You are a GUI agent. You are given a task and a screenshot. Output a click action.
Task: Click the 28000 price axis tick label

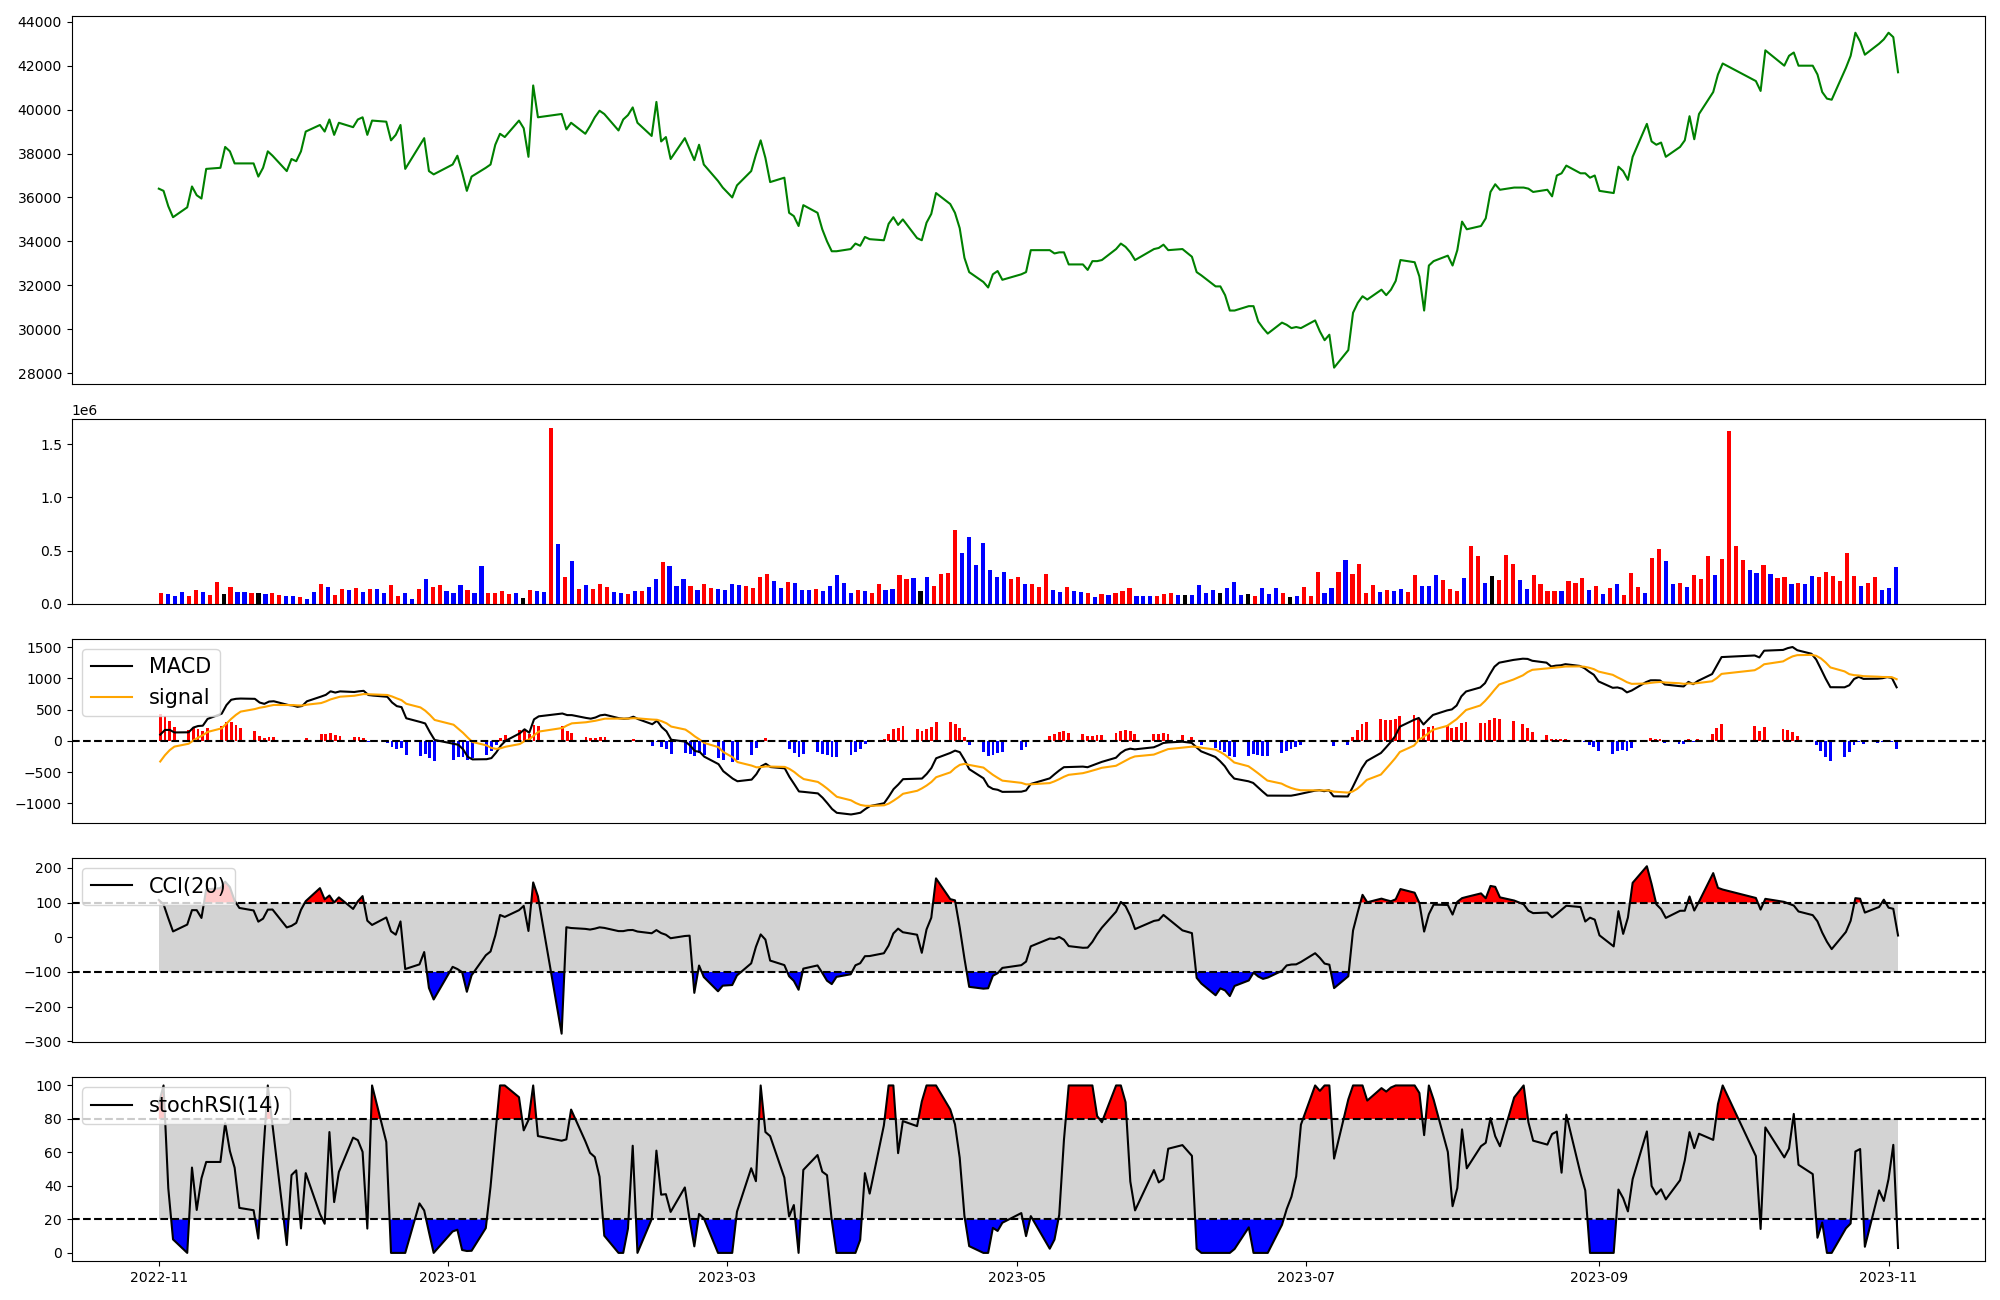pyautogui.click(x=40, y=374)
